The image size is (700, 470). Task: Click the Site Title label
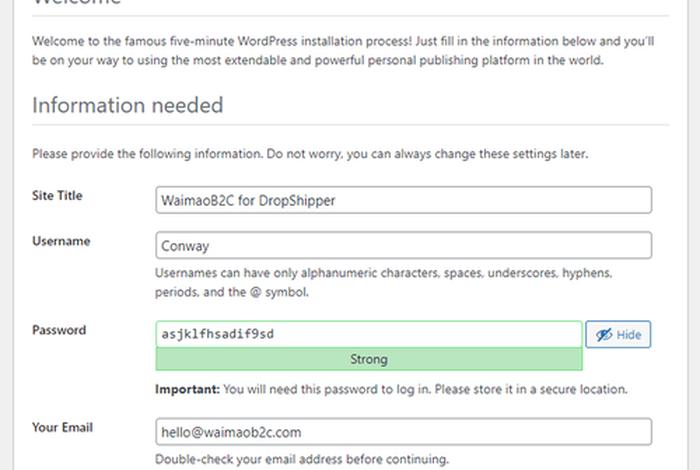click(x=57, y=195)
